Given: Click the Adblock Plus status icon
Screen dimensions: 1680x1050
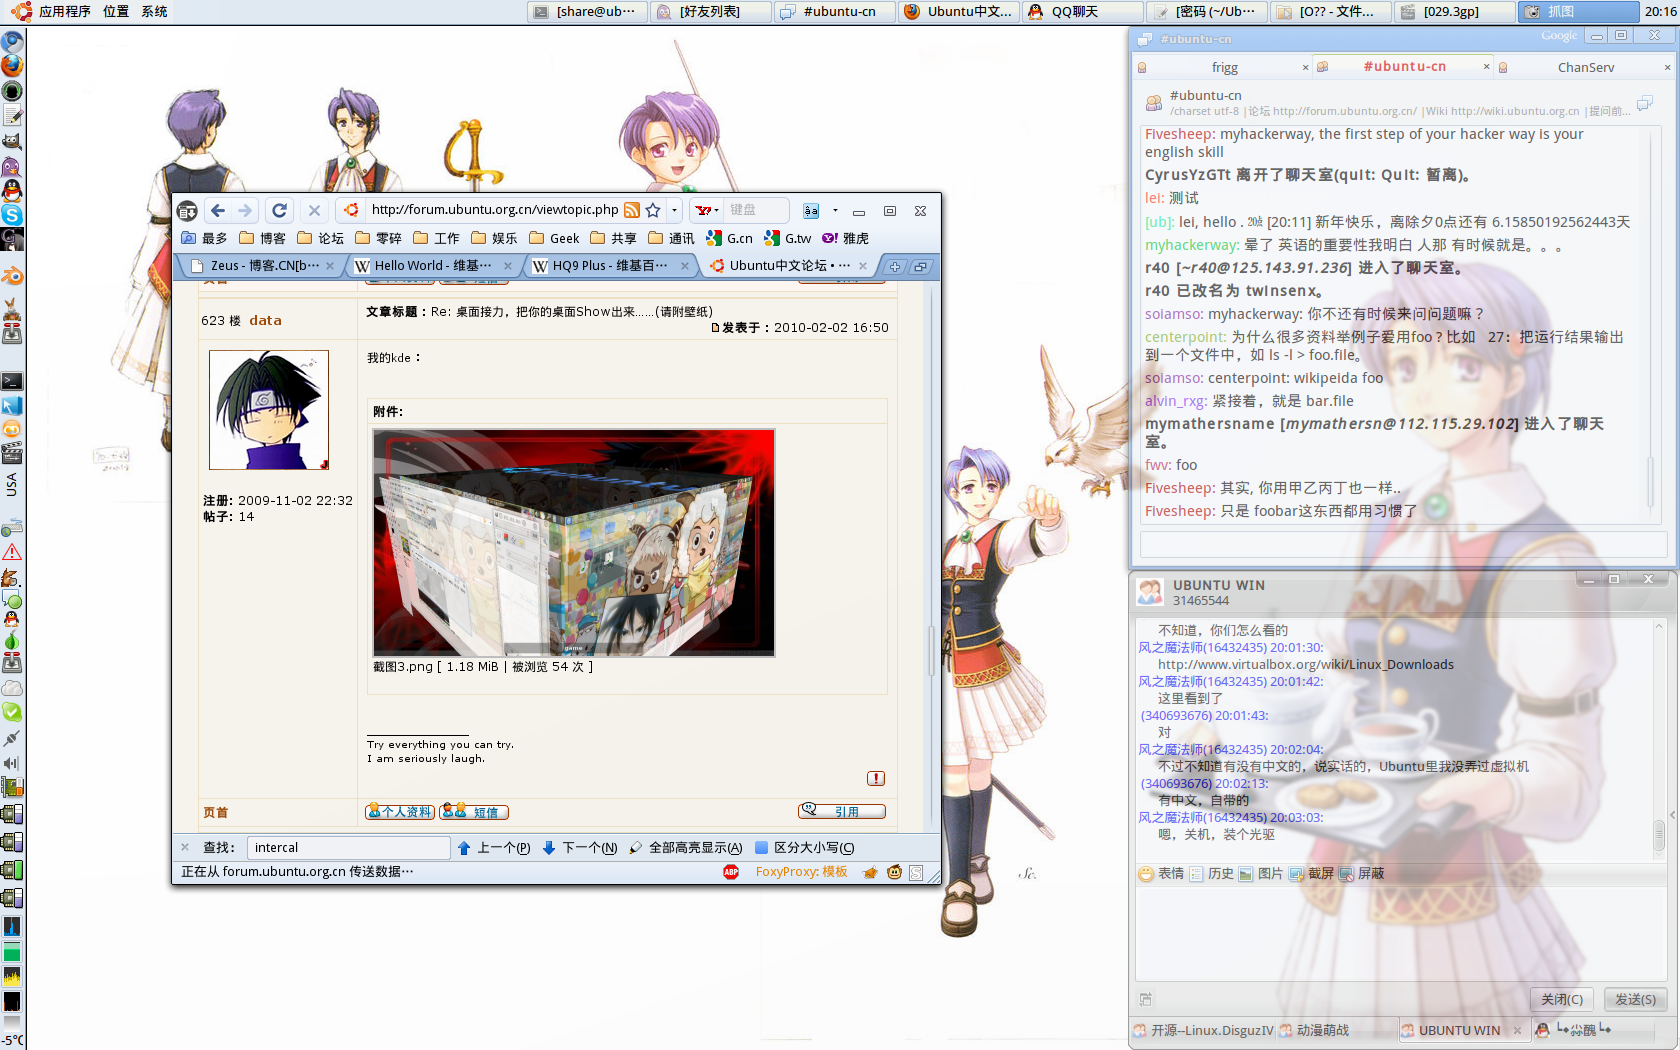Looking at the screenshot, I should pos(731,872).
